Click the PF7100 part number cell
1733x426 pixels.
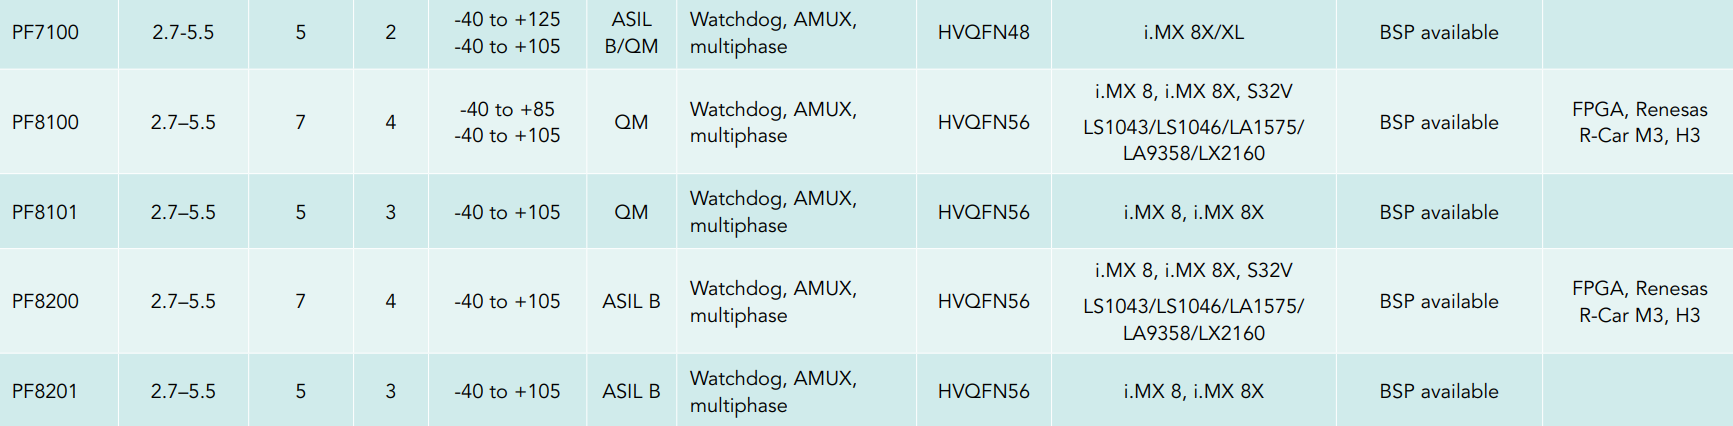tap(45, 32)
